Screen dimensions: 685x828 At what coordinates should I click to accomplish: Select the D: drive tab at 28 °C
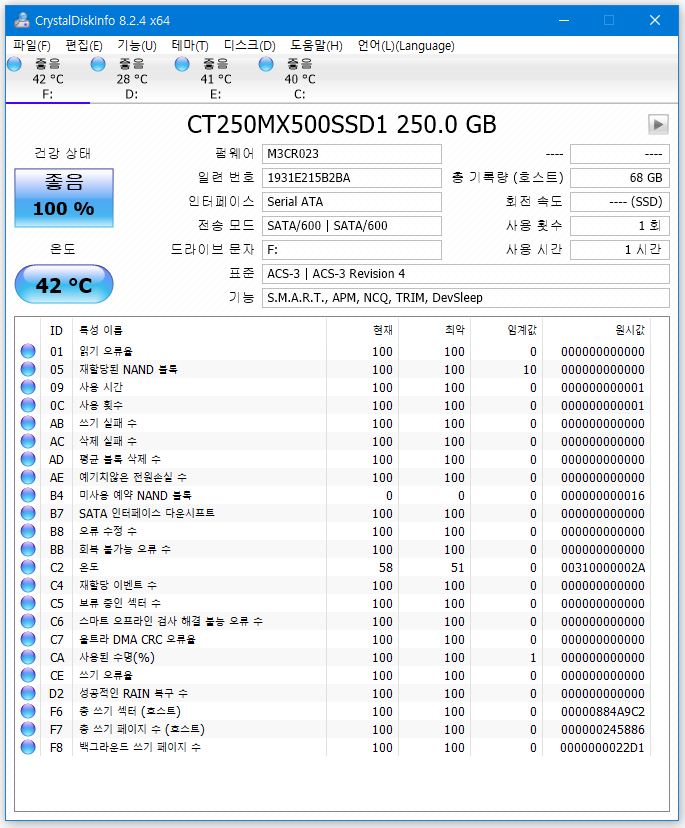(132, 79)
